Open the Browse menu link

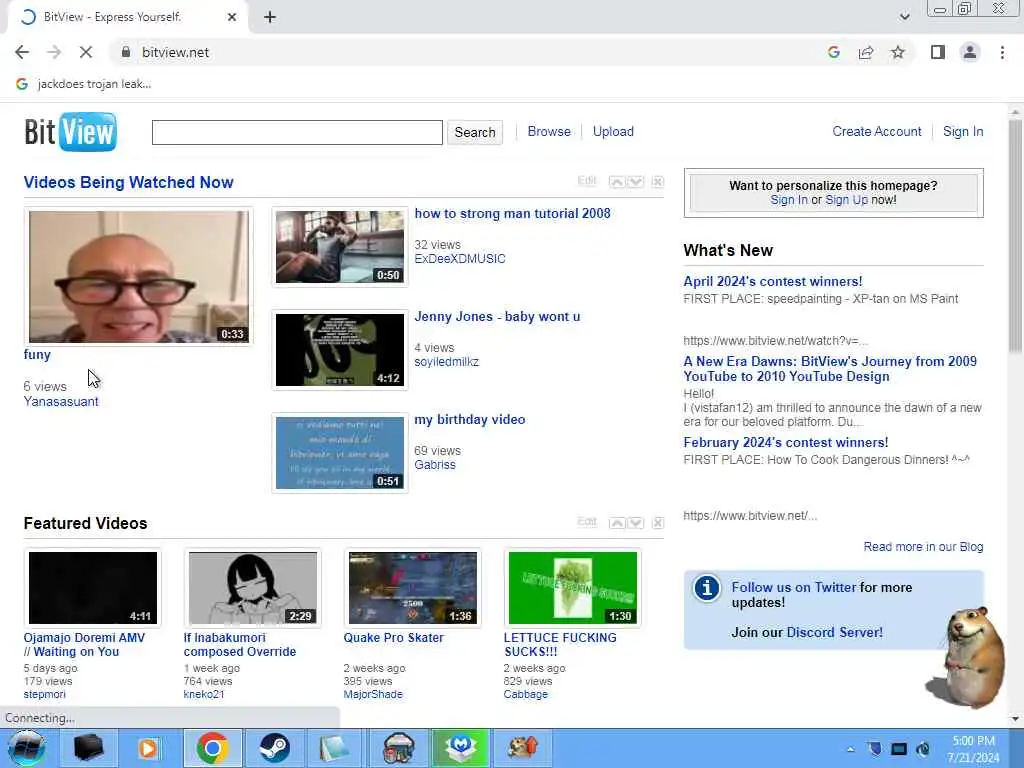549,131
